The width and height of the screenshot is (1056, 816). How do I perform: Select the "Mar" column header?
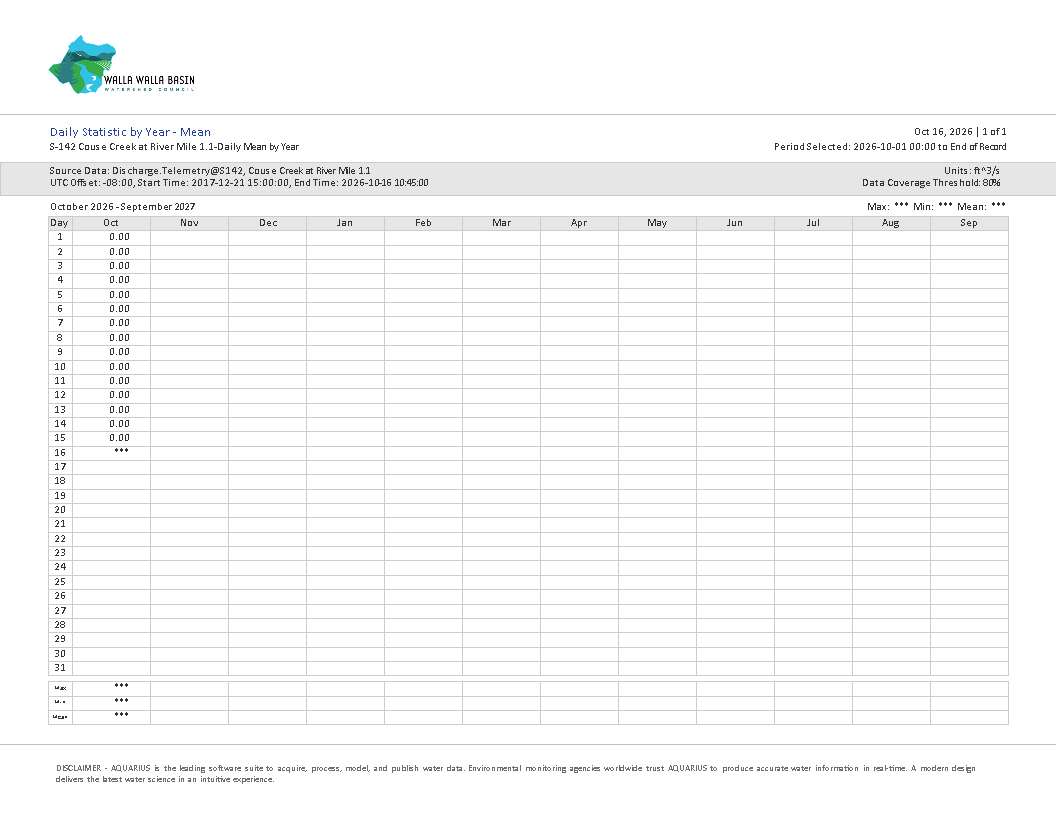click(502, 223)
